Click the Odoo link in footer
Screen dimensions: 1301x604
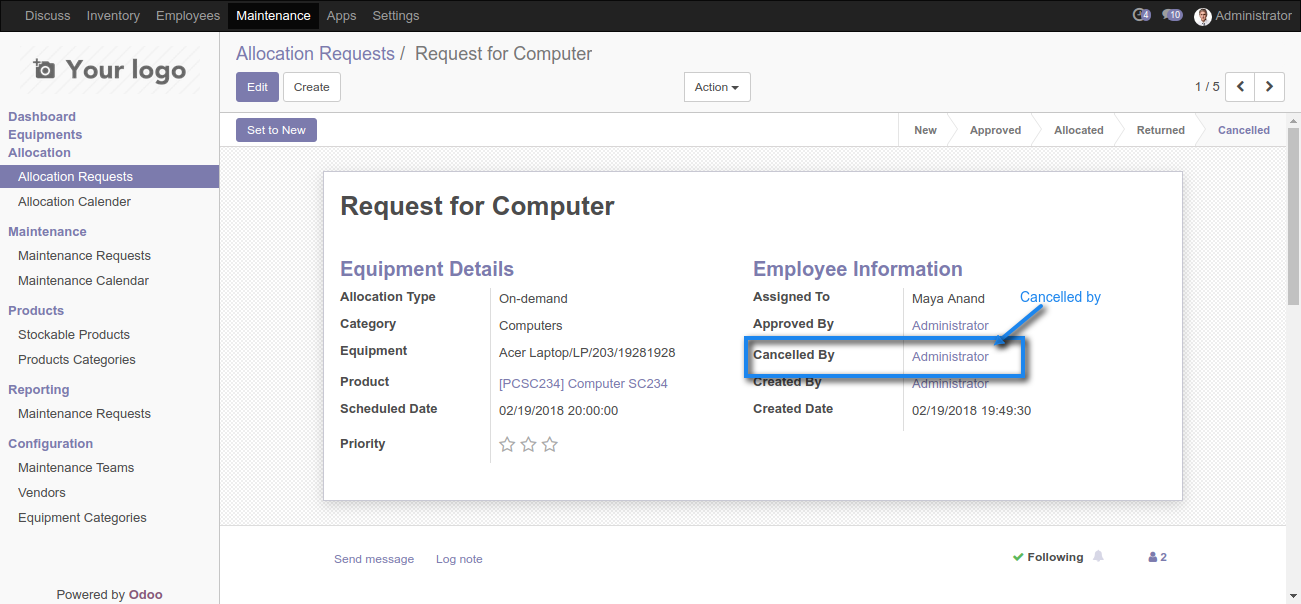pyautogui.click(x=146, y=595)
